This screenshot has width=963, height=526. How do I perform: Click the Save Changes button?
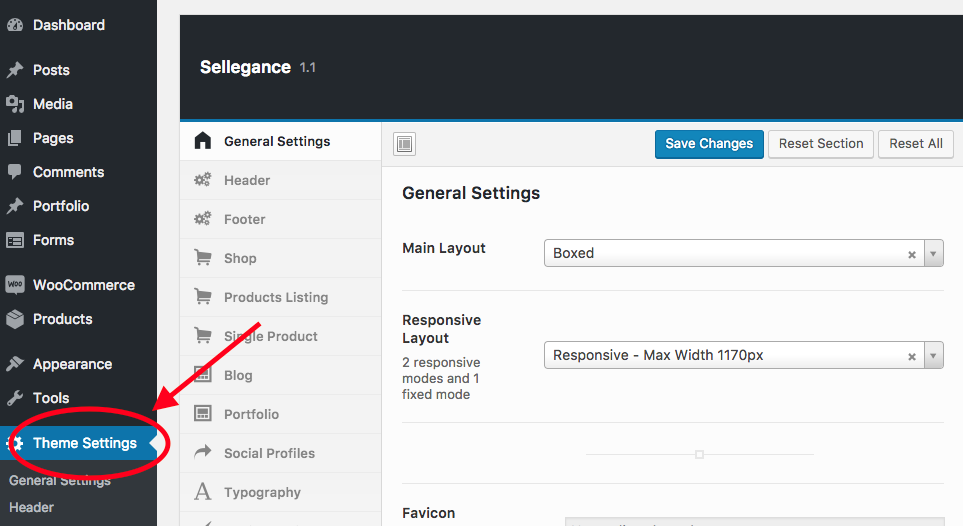709,144
